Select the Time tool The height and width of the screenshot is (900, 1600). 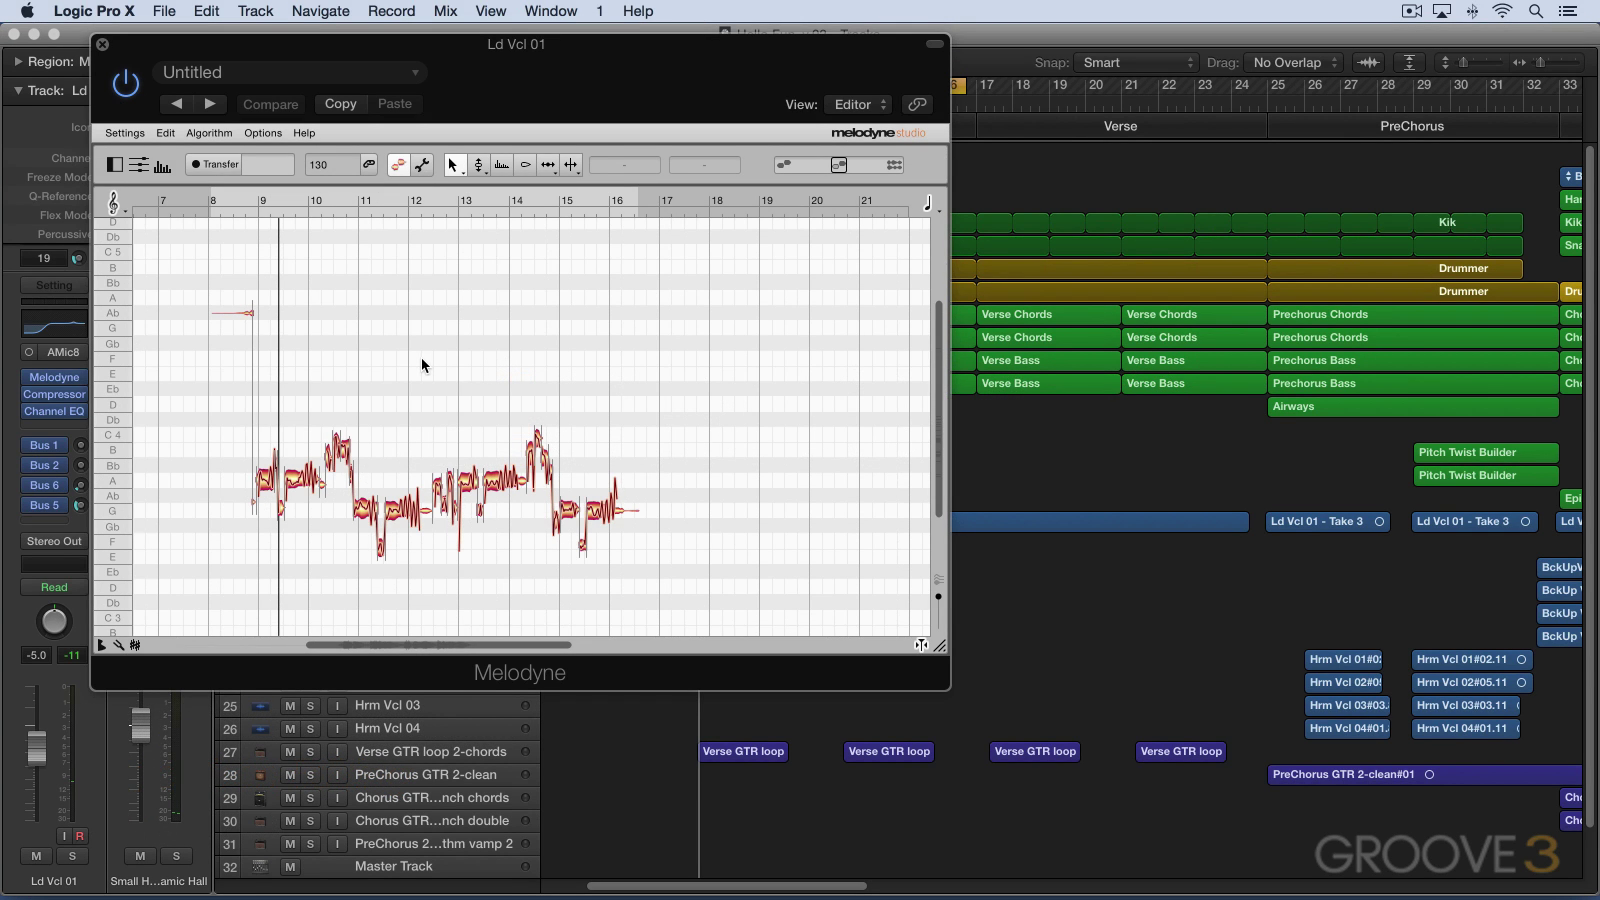click(x=548, y=165)
